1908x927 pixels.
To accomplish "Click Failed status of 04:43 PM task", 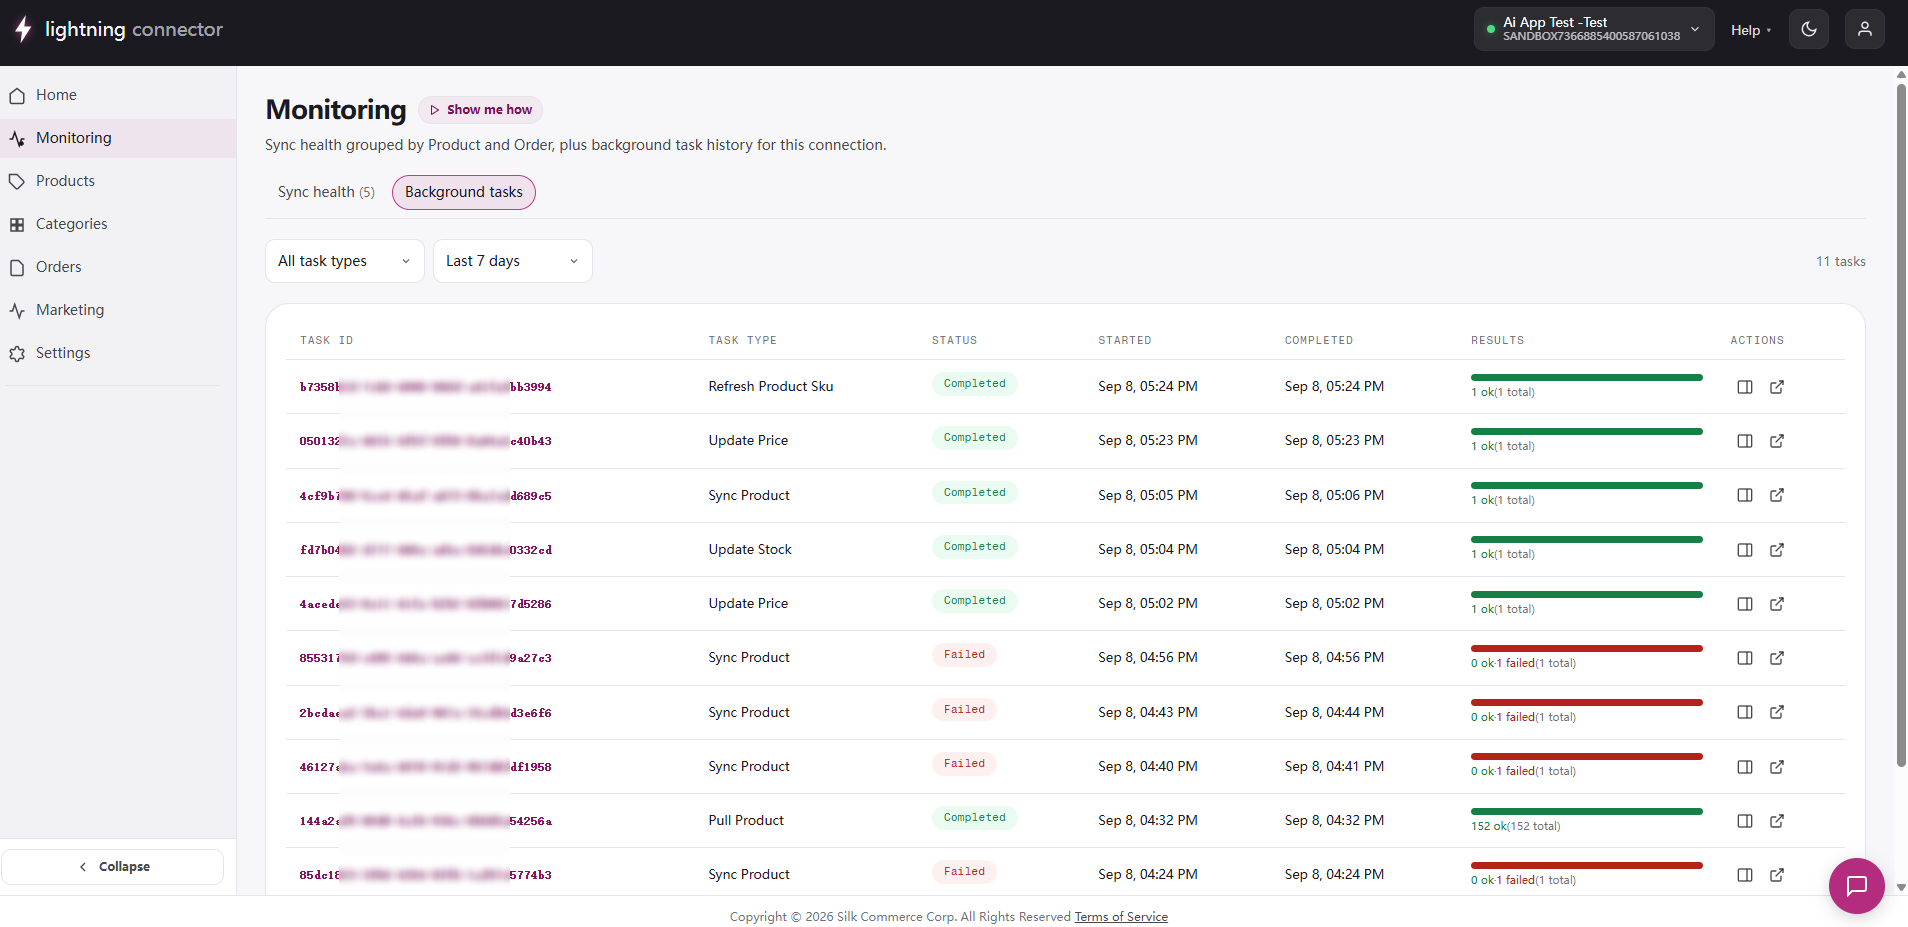I will (964, 710).
